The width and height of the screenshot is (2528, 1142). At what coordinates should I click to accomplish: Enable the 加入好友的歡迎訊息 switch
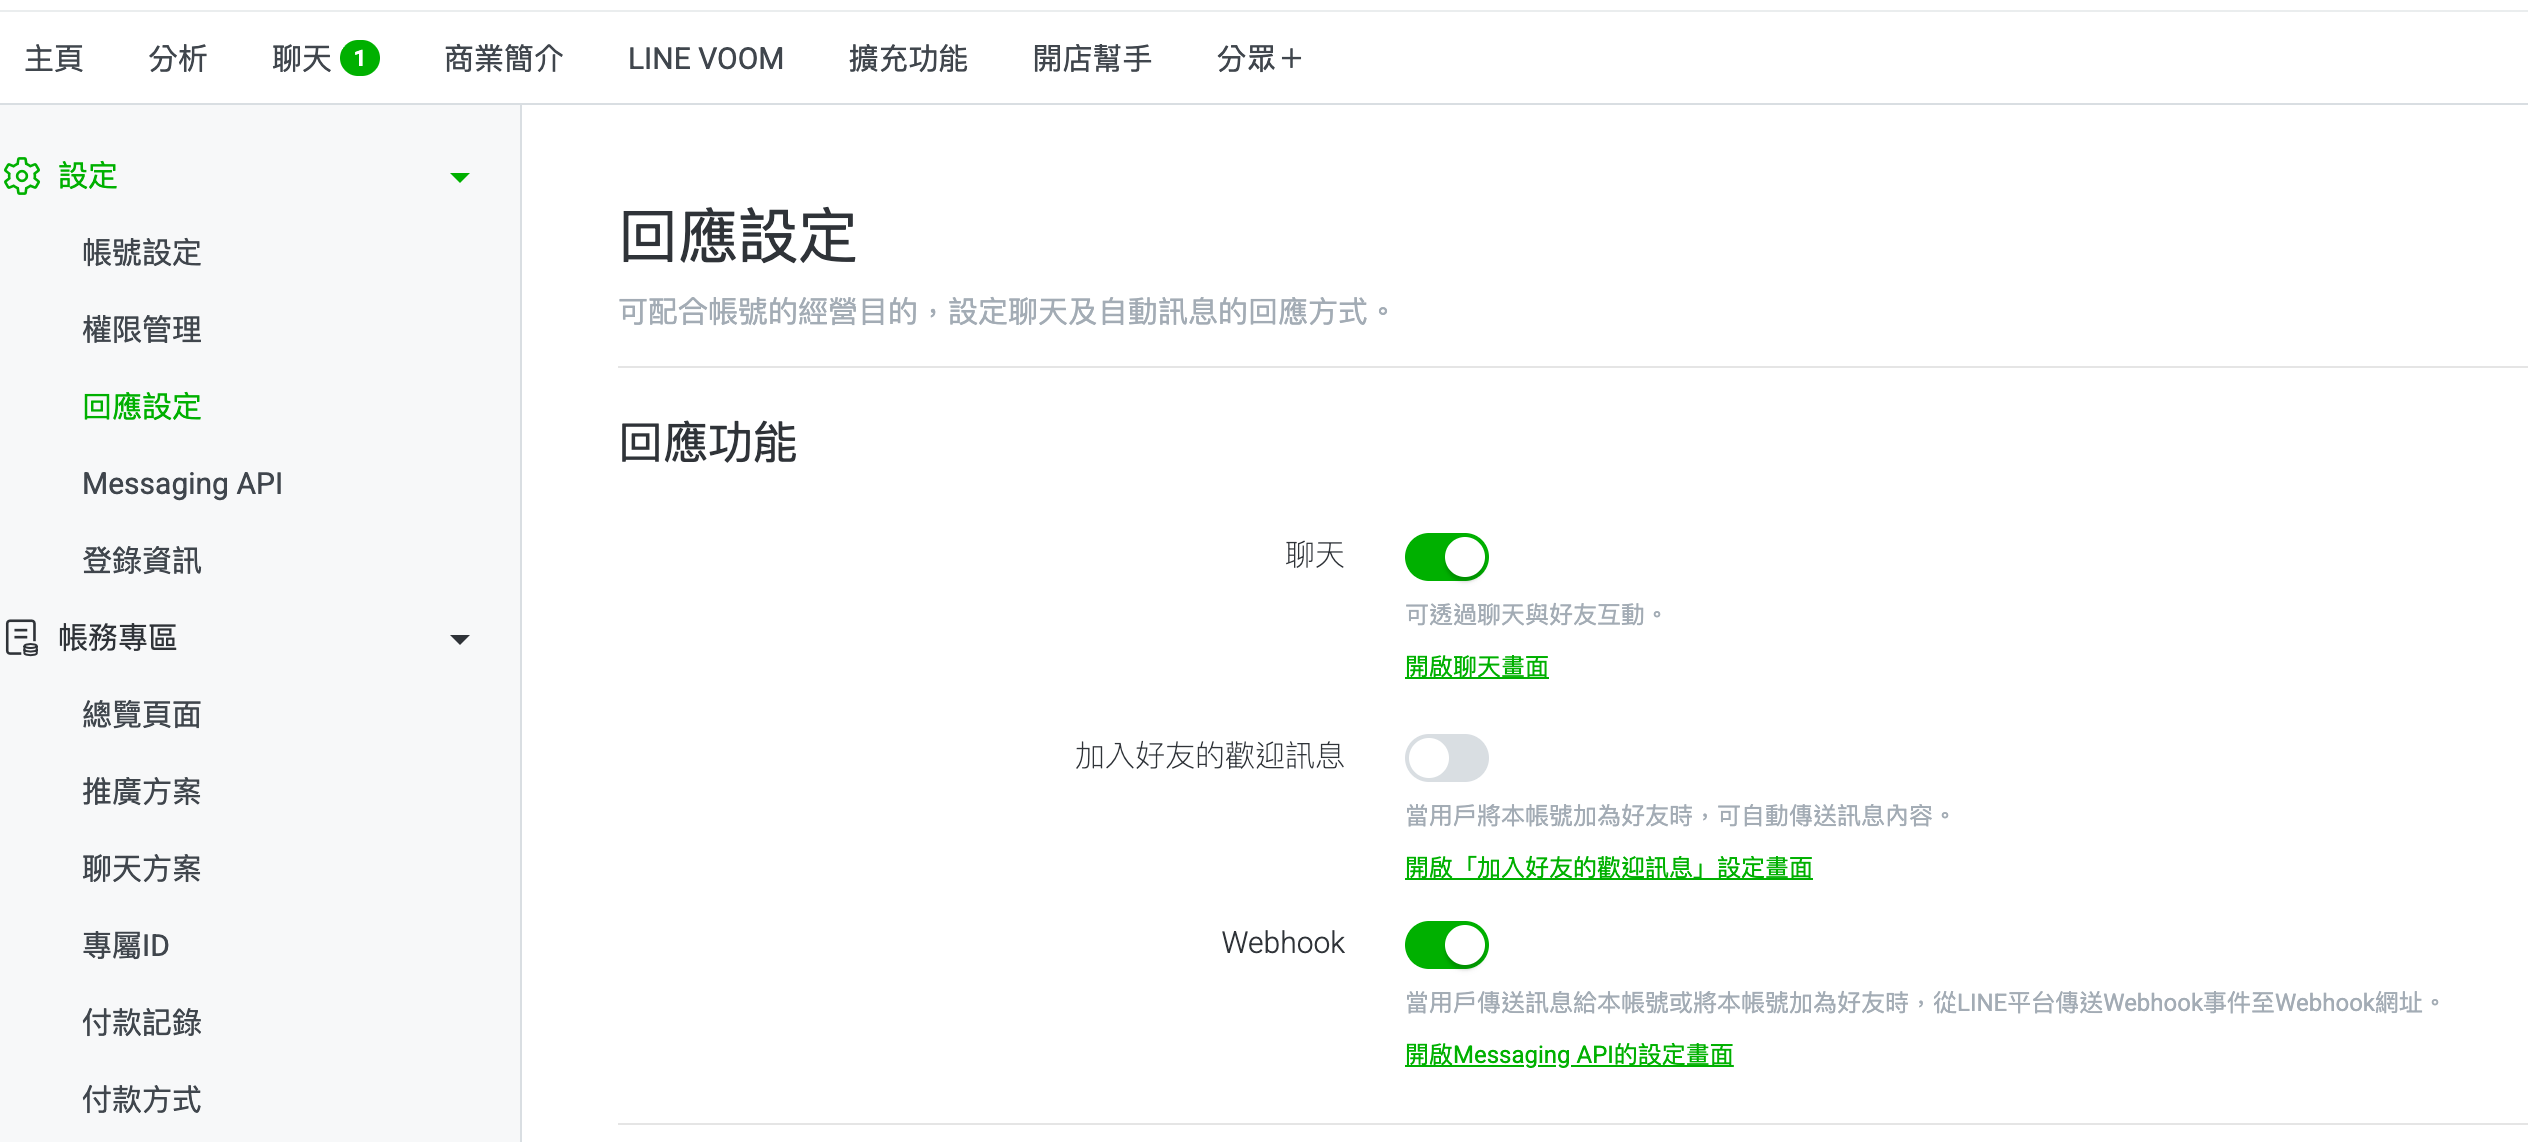pos(1446,758)
